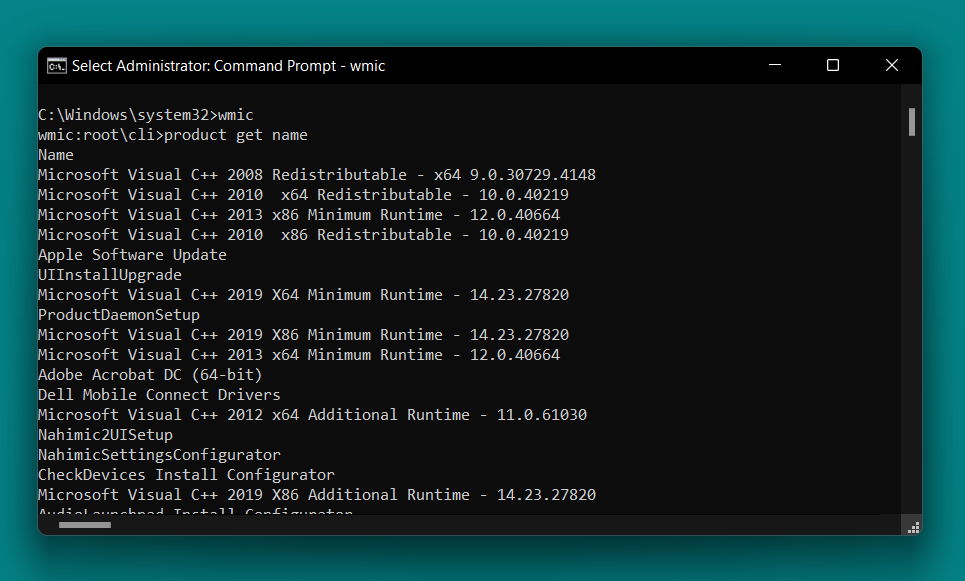Click the "ProductDaemonSetup" output line
The width and height of the screenshot is (965, 581).
coord(119,315)
